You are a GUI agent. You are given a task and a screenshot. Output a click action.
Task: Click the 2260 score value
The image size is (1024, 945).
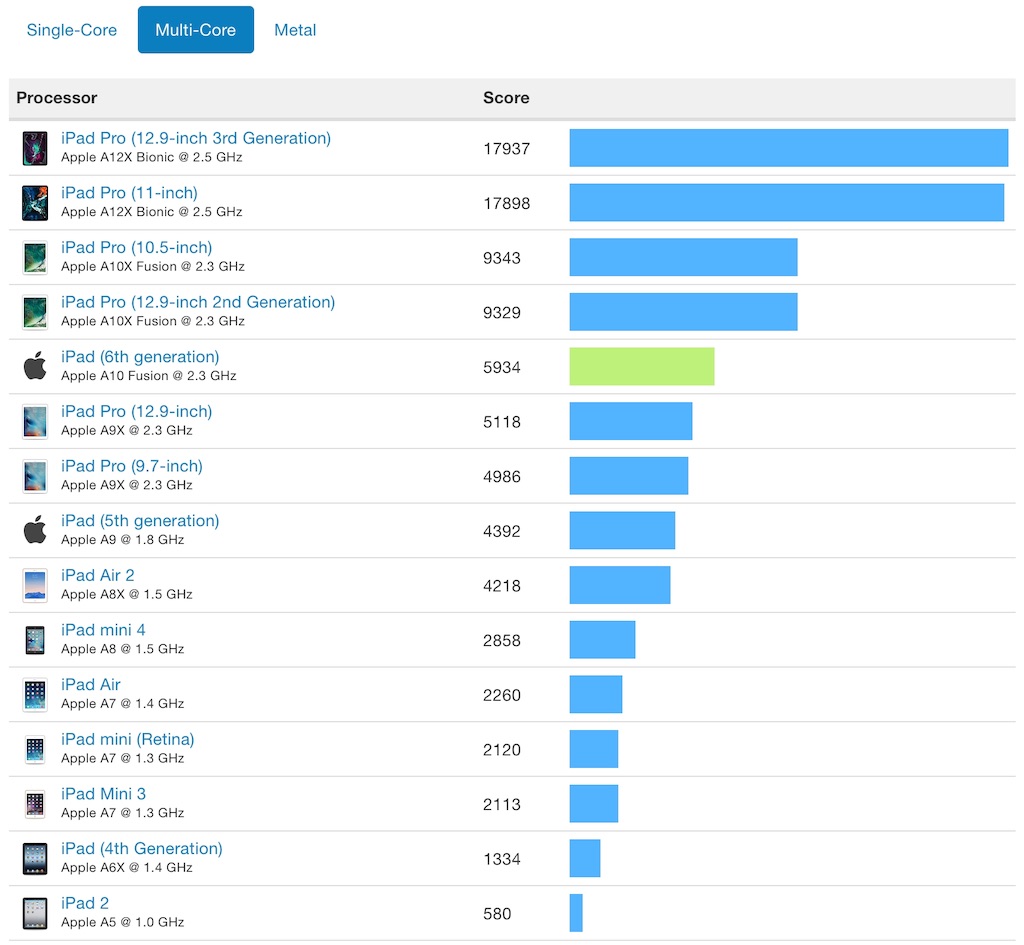pyautogui.click(x=502, y=696)
